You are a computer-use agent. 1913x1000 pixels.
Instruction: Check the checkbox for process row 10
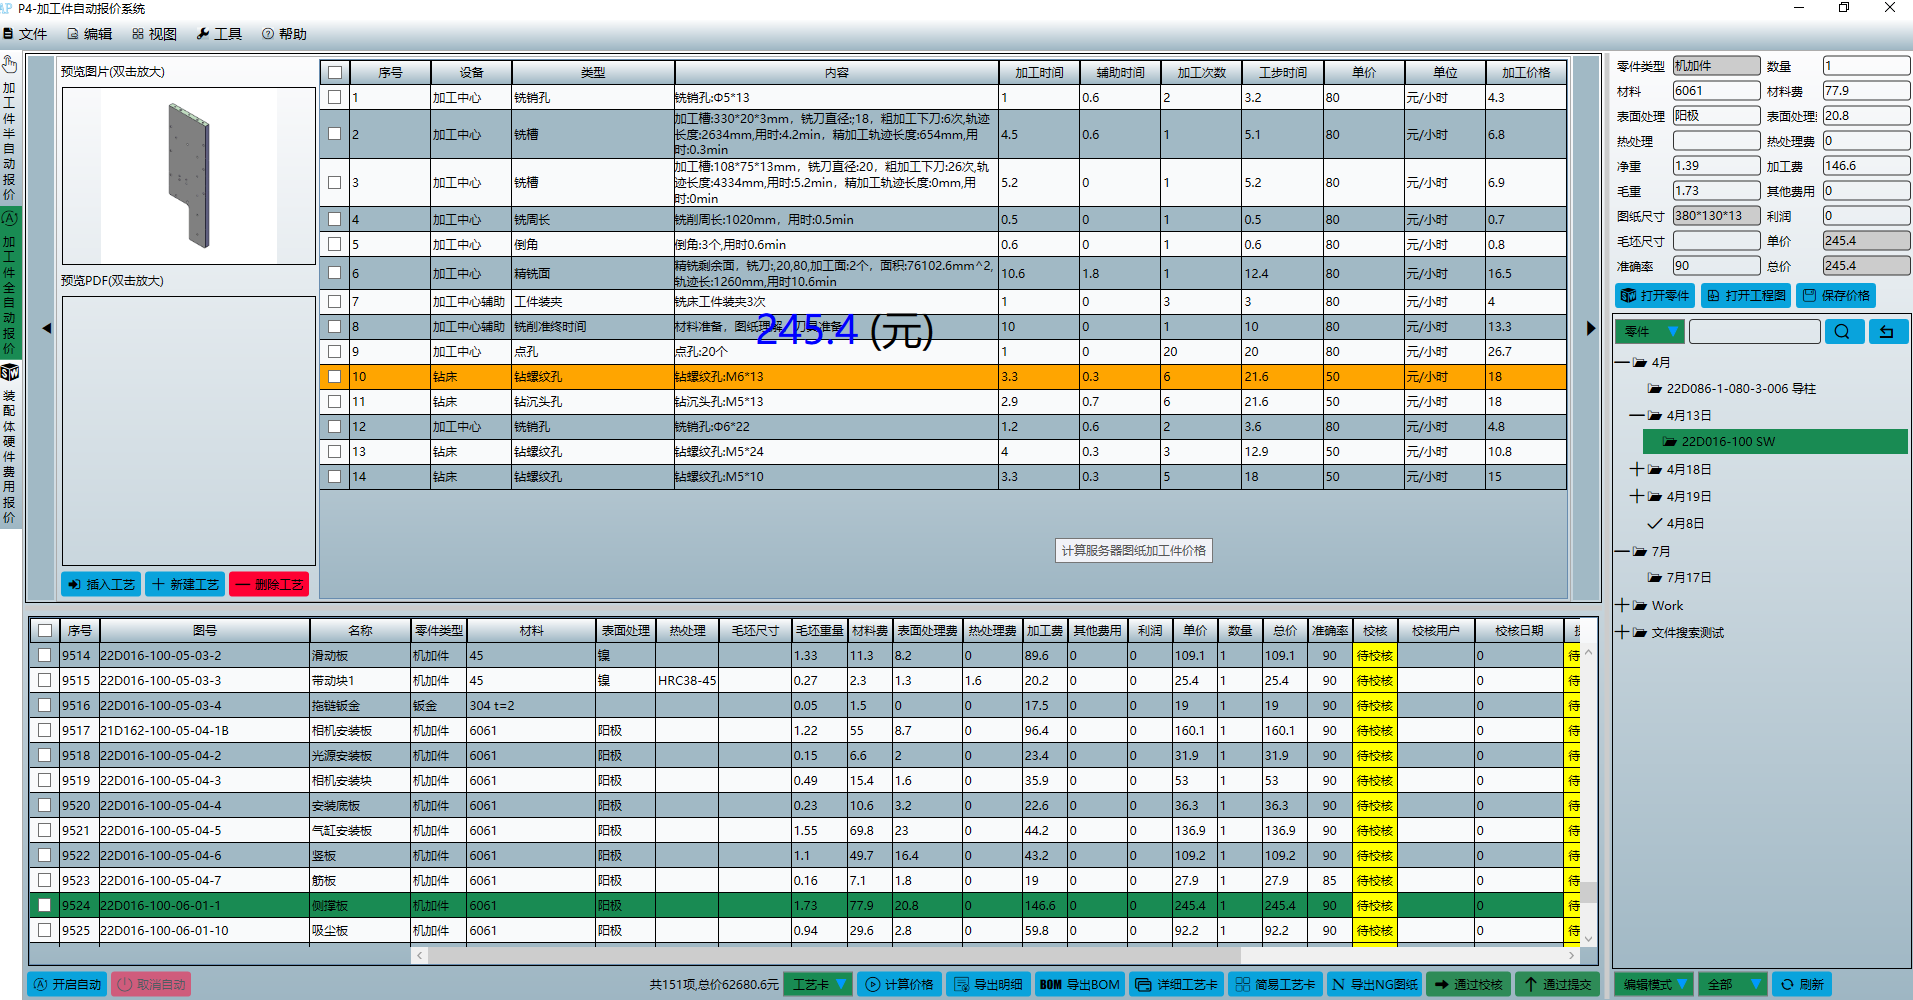pyautogui.click(x=335, y=377)
